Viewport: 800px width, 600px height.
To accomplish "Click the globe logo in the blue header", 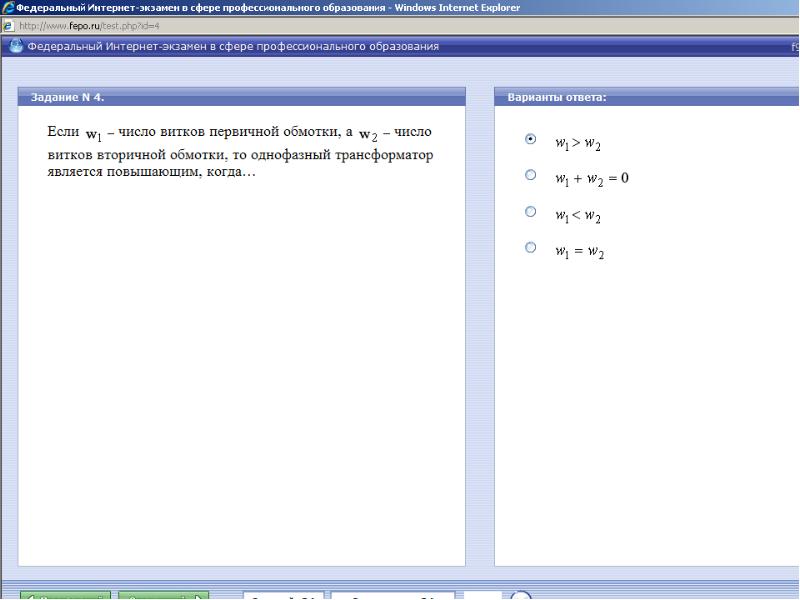I will [x=16, y=46].
